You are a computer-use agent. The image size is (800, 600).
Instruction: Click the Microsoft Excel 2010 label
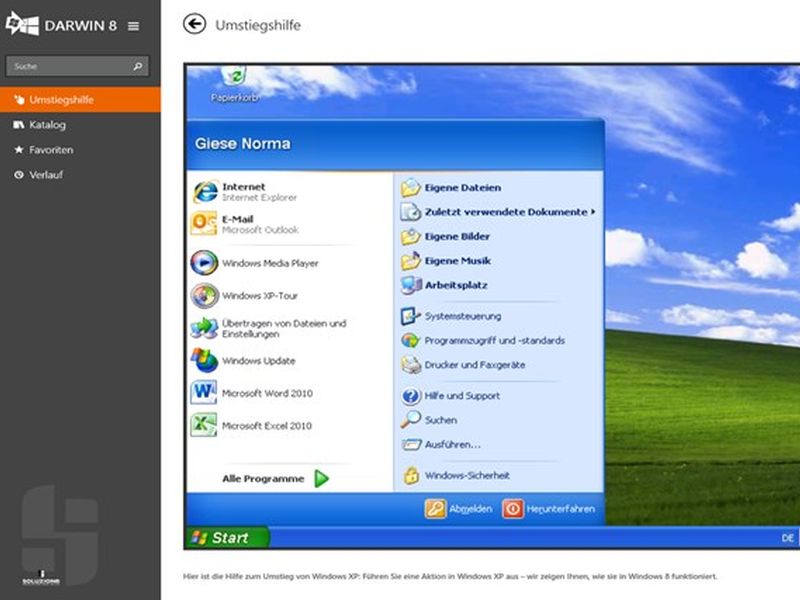pyautogui.click(x=267, y=426)
